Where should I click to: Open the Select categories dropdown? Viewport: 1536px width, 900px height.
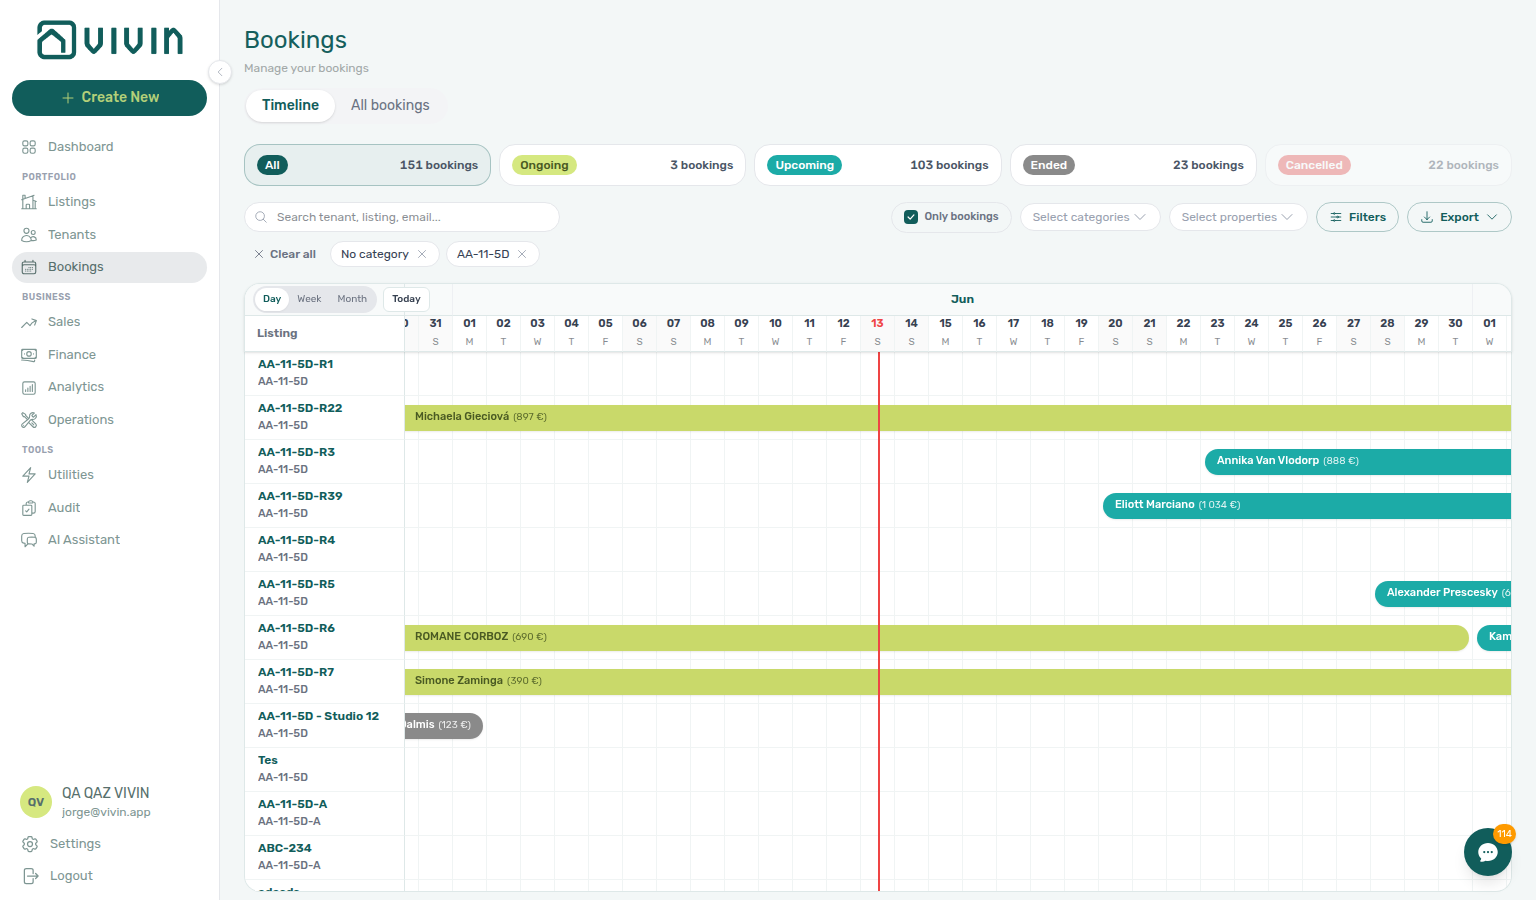1090,217
